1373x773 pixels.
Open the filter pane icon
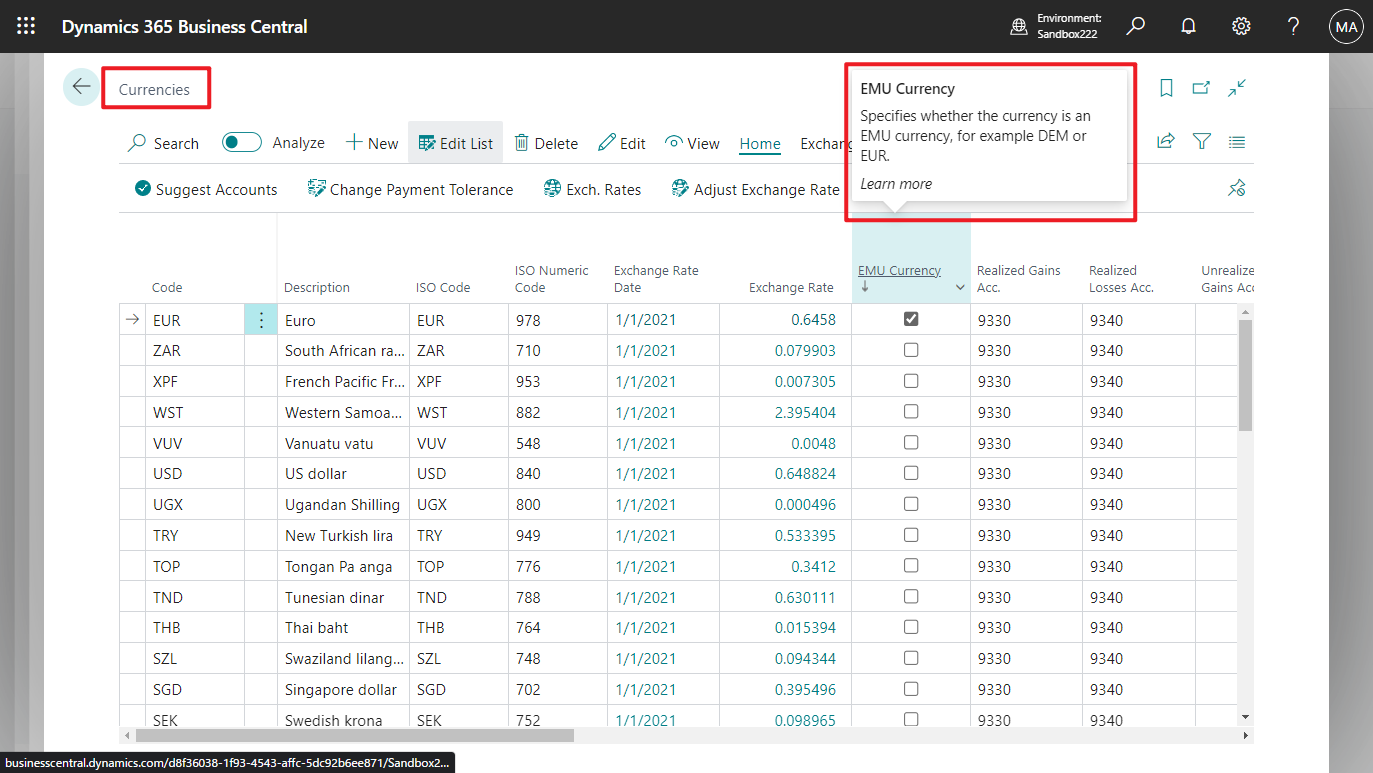click(1201, 142)
